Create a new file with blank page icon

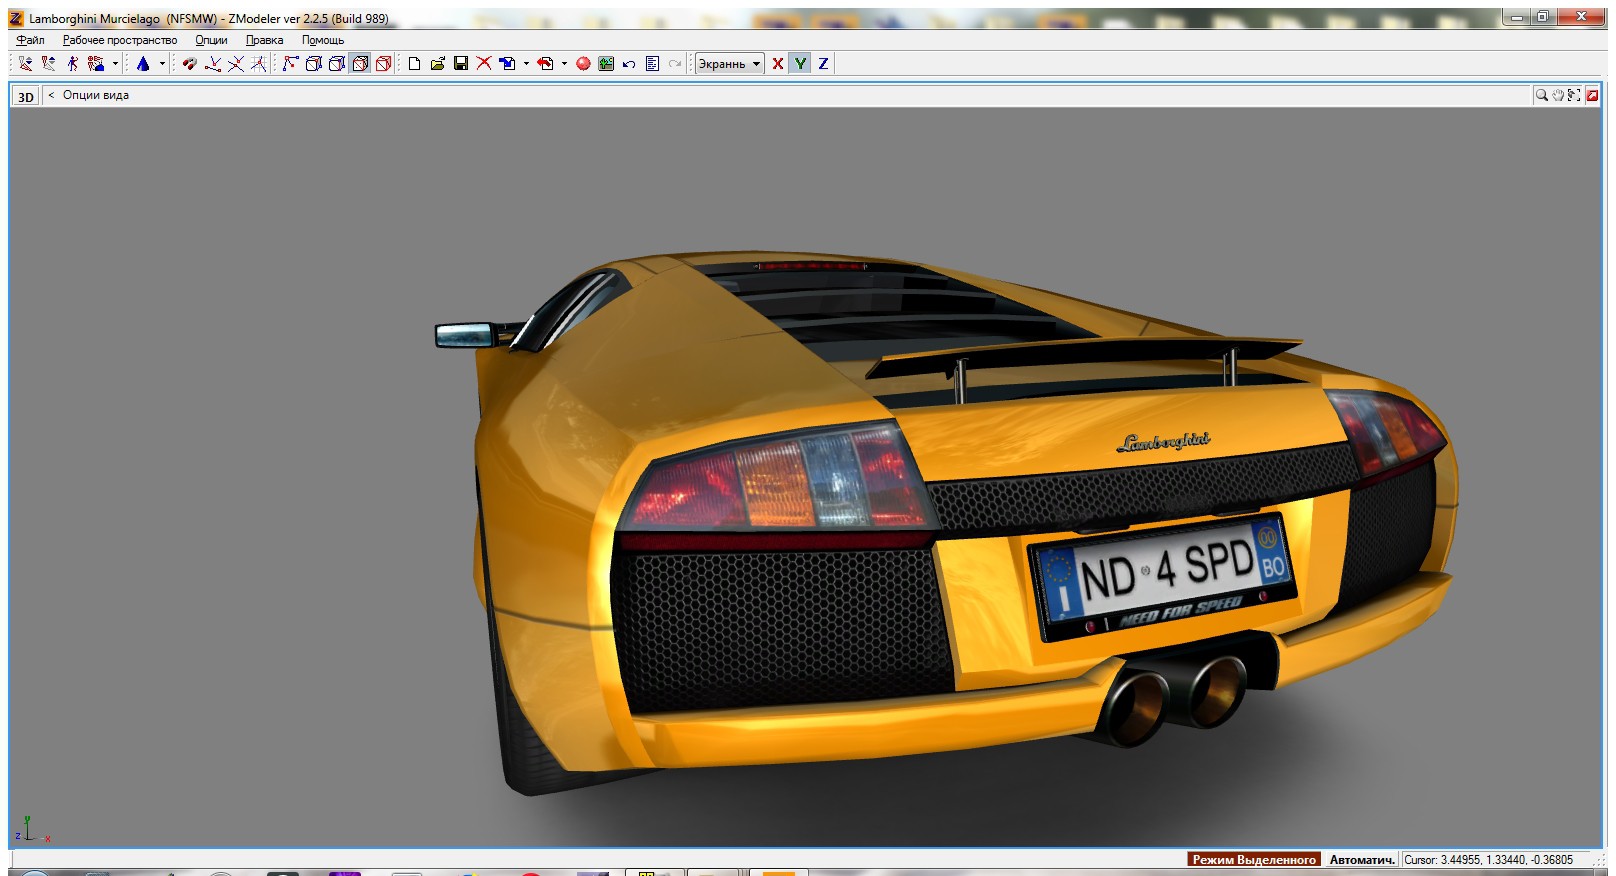[414, 63]
